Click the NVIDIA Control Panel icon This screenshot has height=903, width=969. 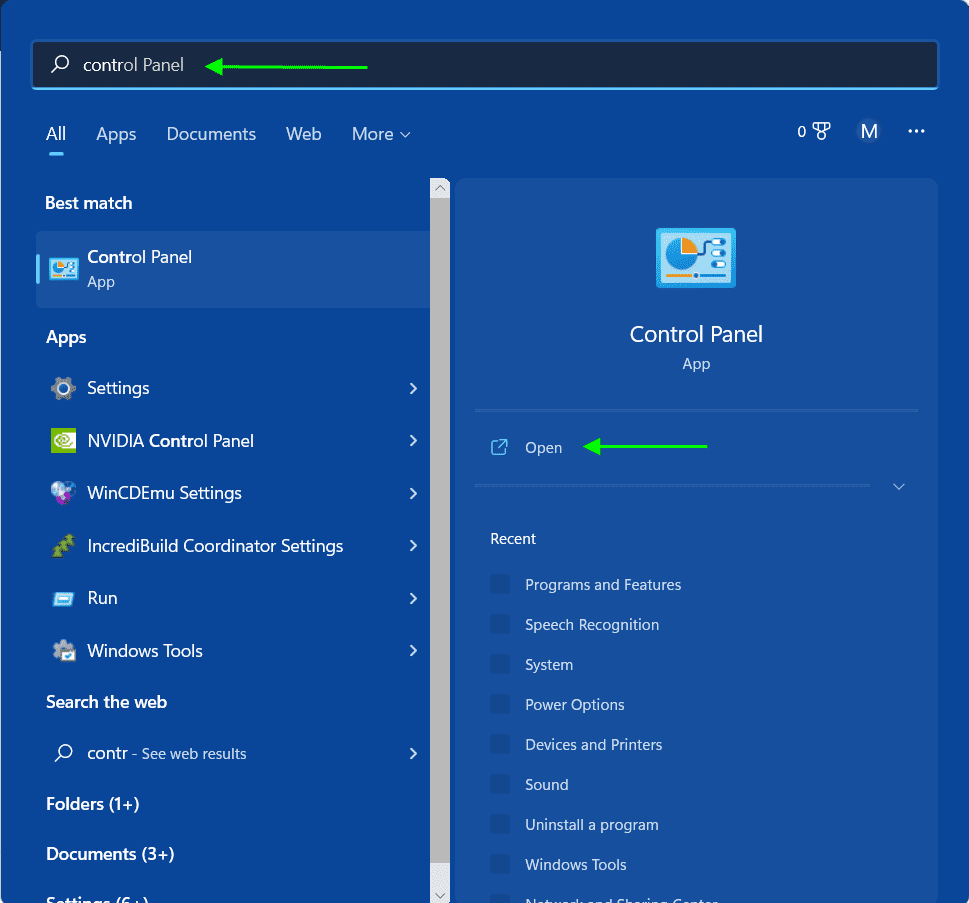click(x=63, y=441)
